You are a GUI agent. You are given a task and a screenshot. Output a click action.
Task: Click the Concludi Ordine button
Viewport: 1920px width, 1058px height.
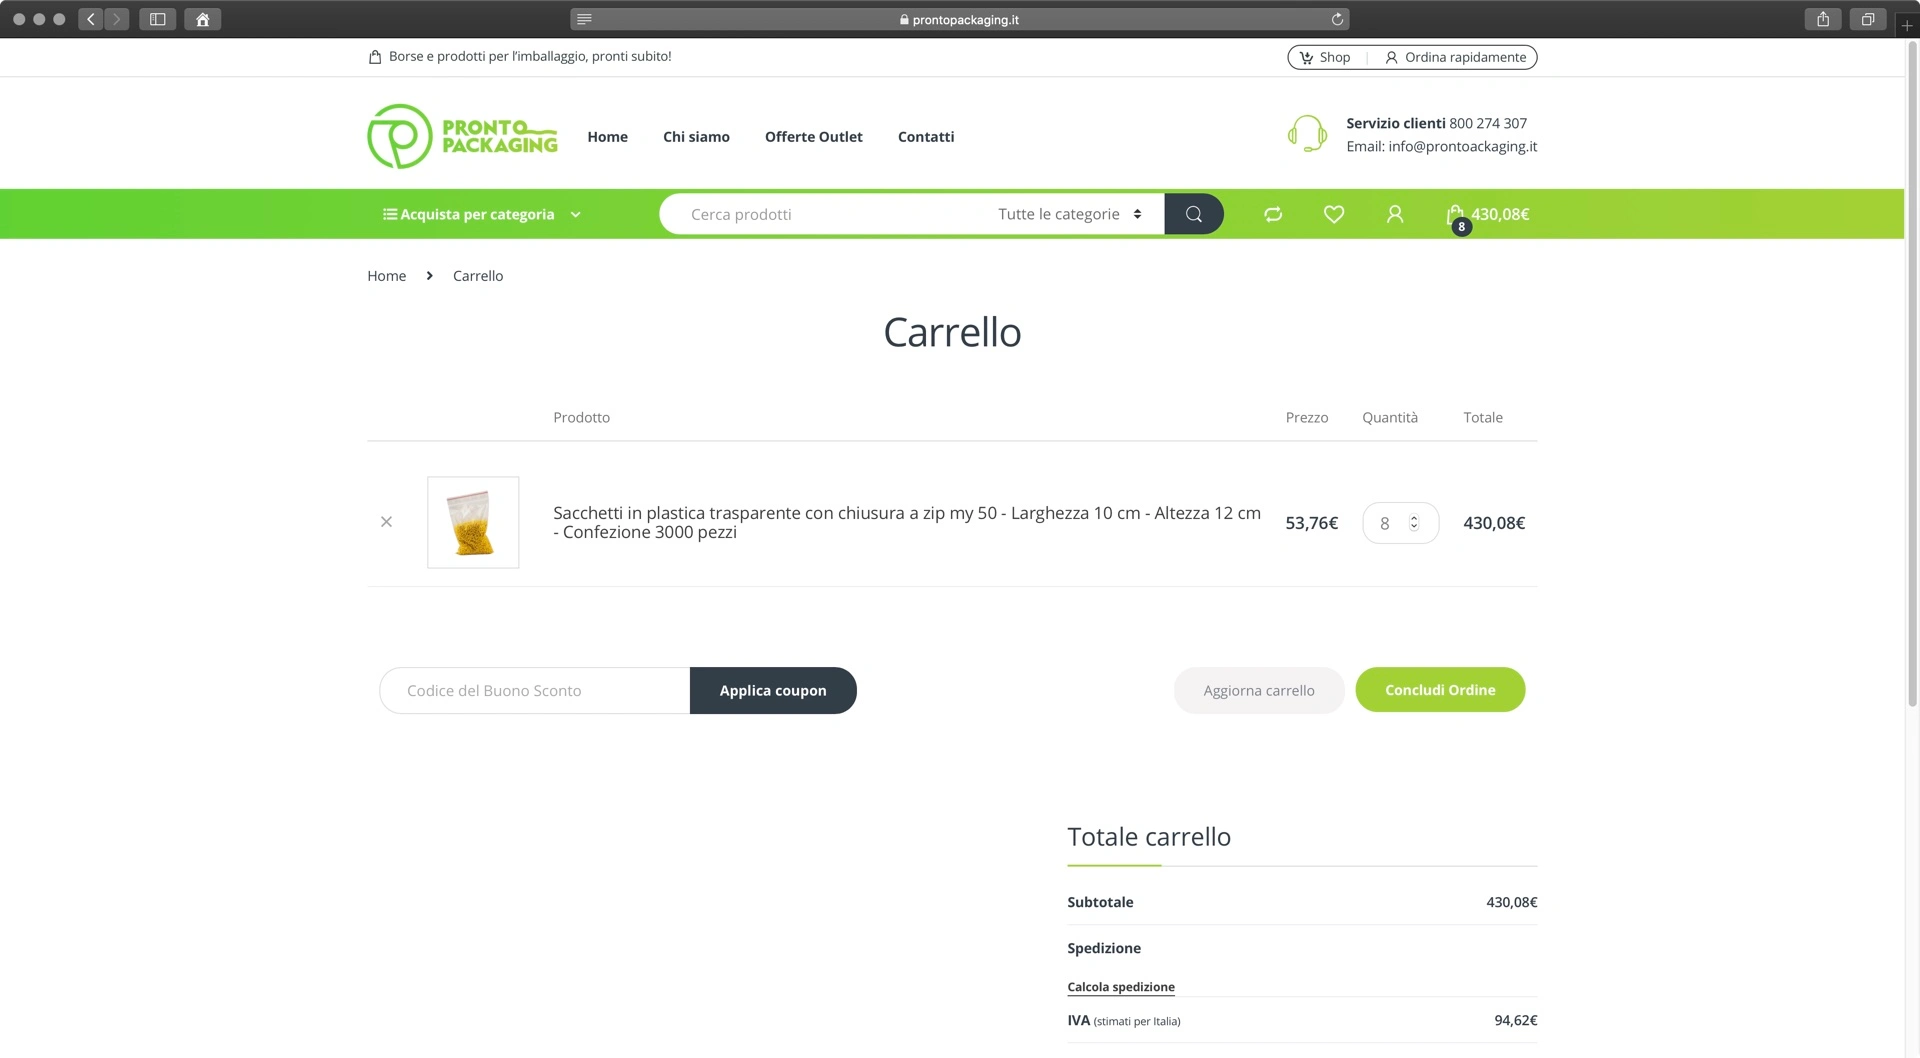(x=1440, y=690)
